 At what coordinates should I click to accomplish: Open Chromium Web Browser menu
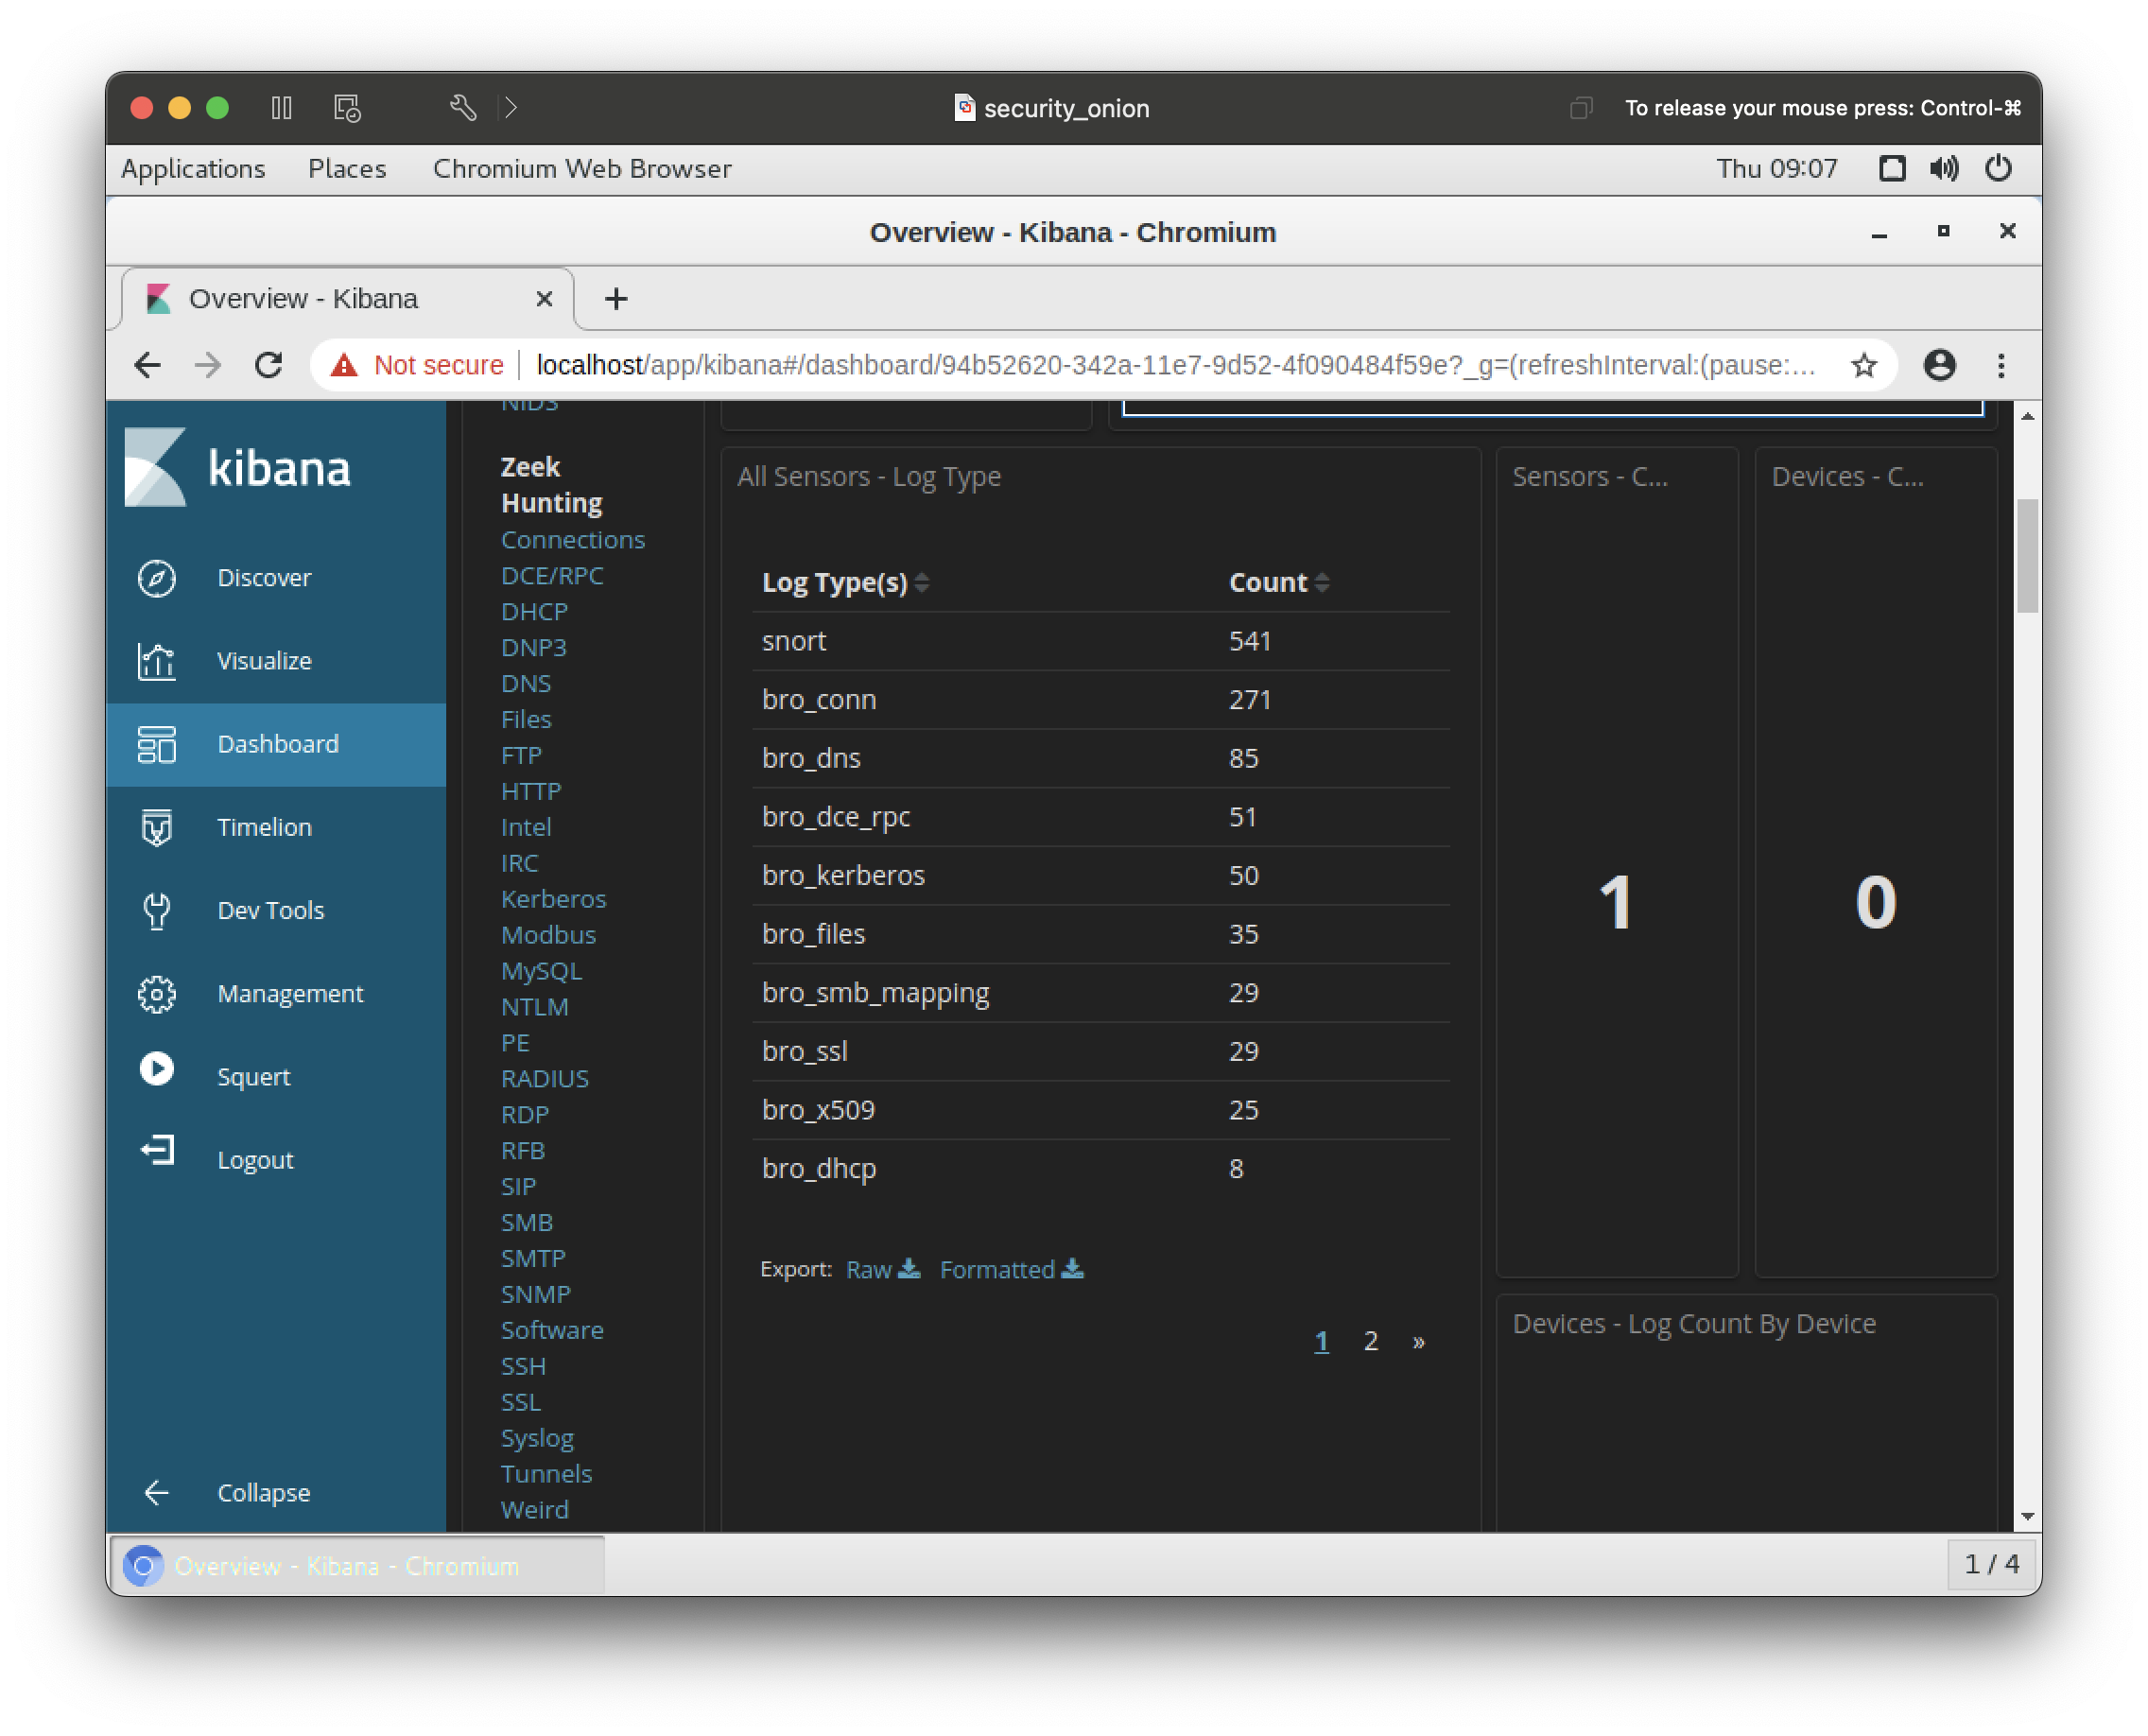click(582, 168)
